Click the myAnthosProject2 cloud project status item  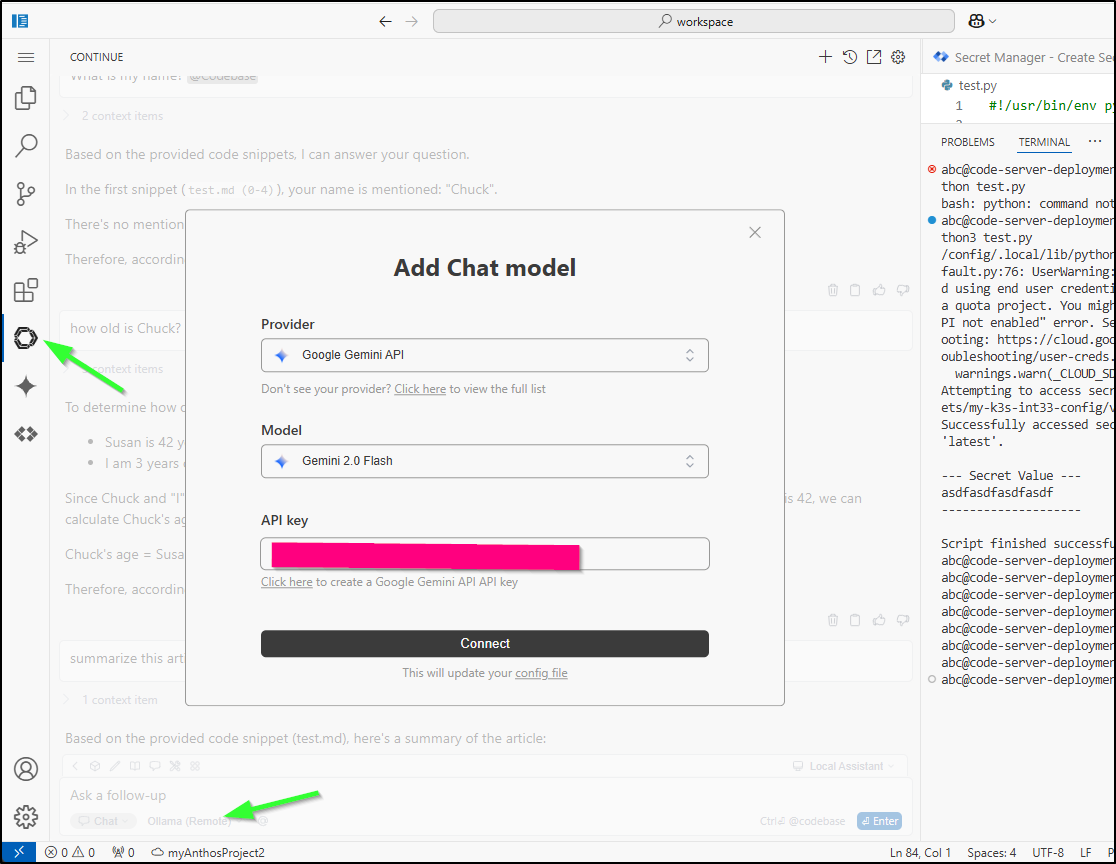point(208,853)
